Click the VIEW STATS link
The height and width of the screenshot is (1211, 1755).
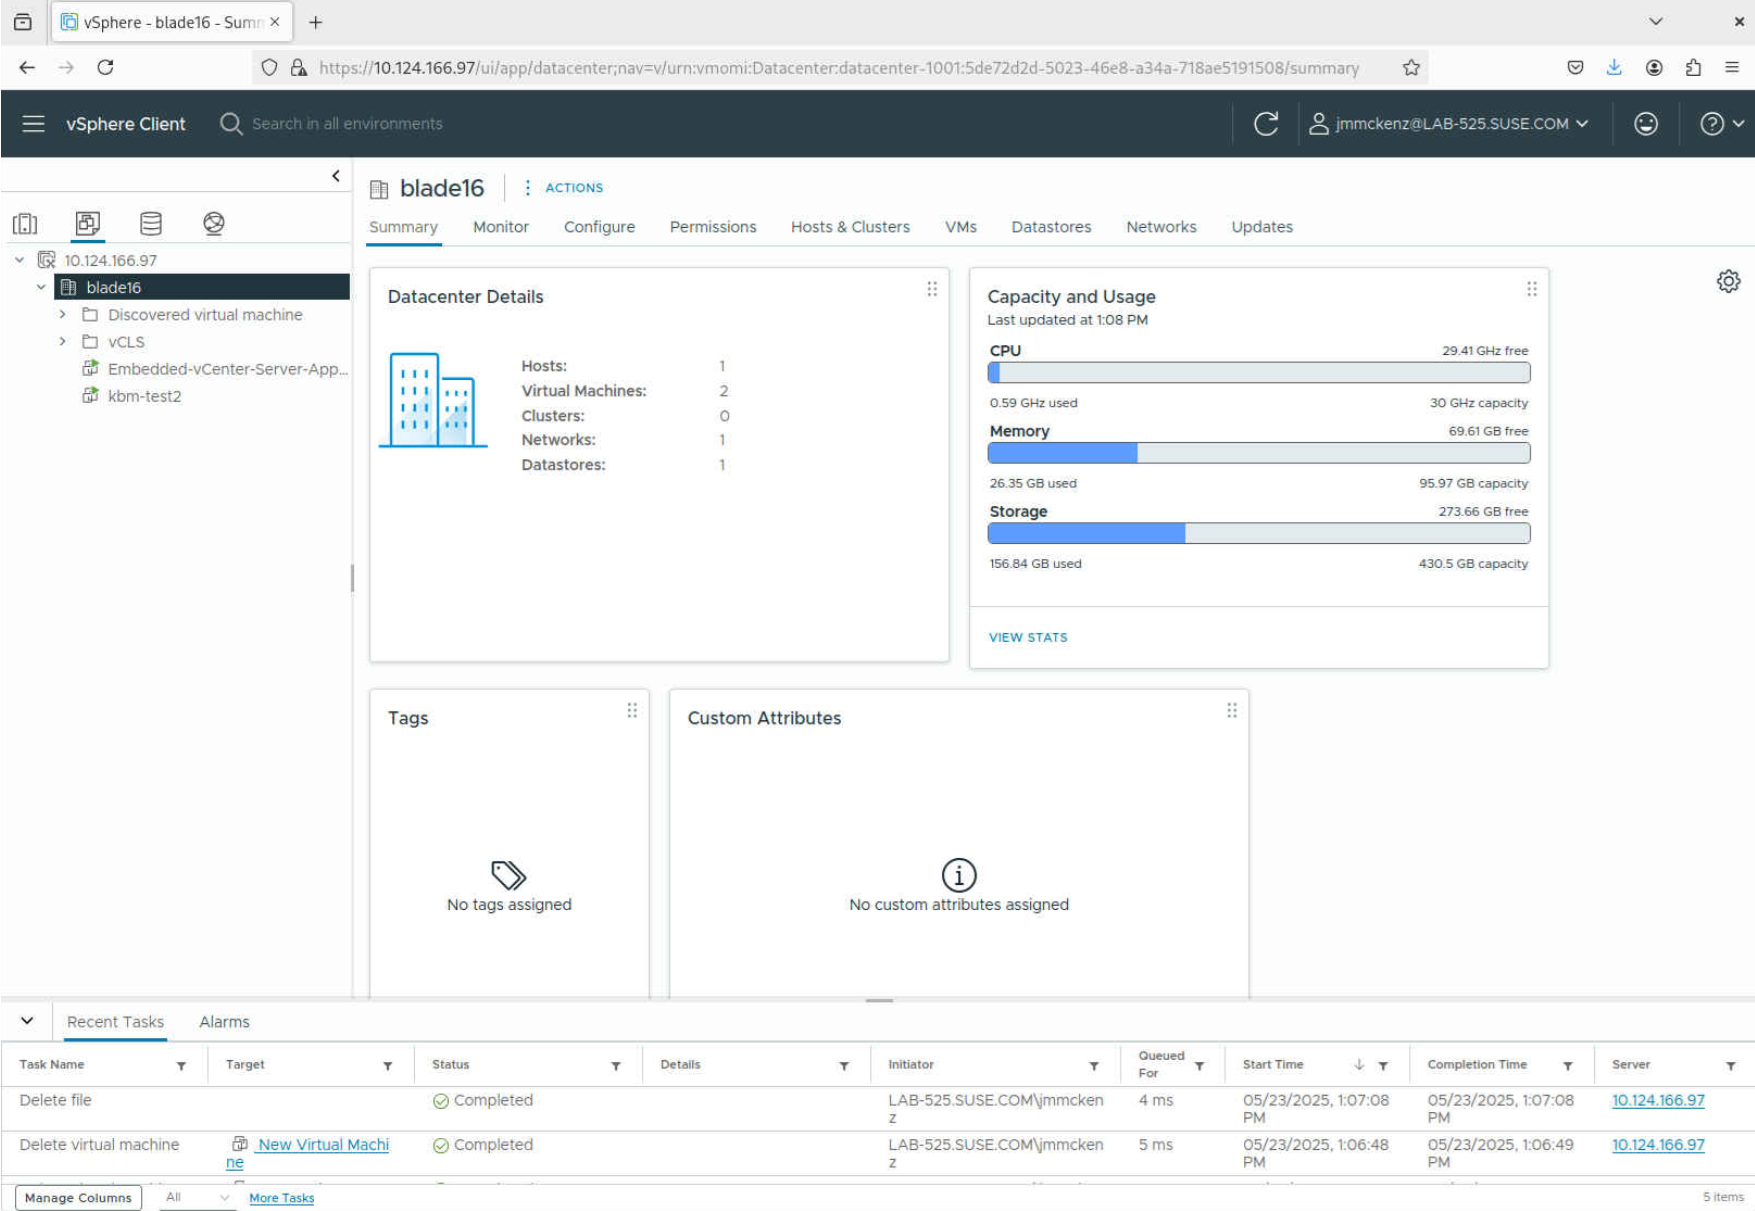1028,637
